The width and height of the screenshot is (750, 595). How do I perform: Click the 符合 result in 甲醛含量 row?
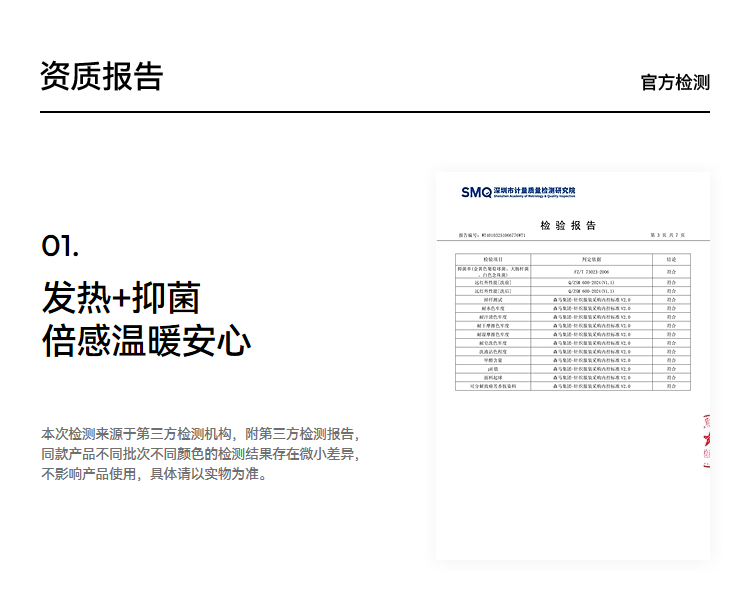pyautogui.click(x=672, y=360)
